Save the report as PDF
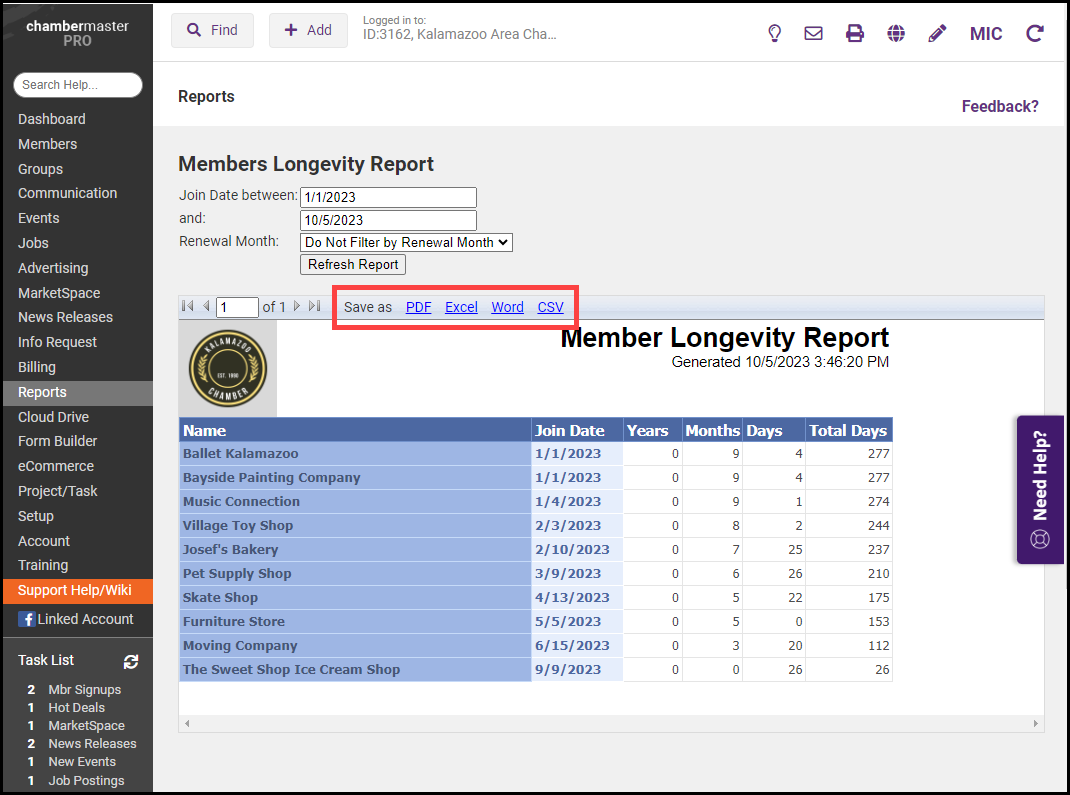Image resolution: width=1070 pixels, height=795 pixels. pyautogui.click(x=418, y=307)
